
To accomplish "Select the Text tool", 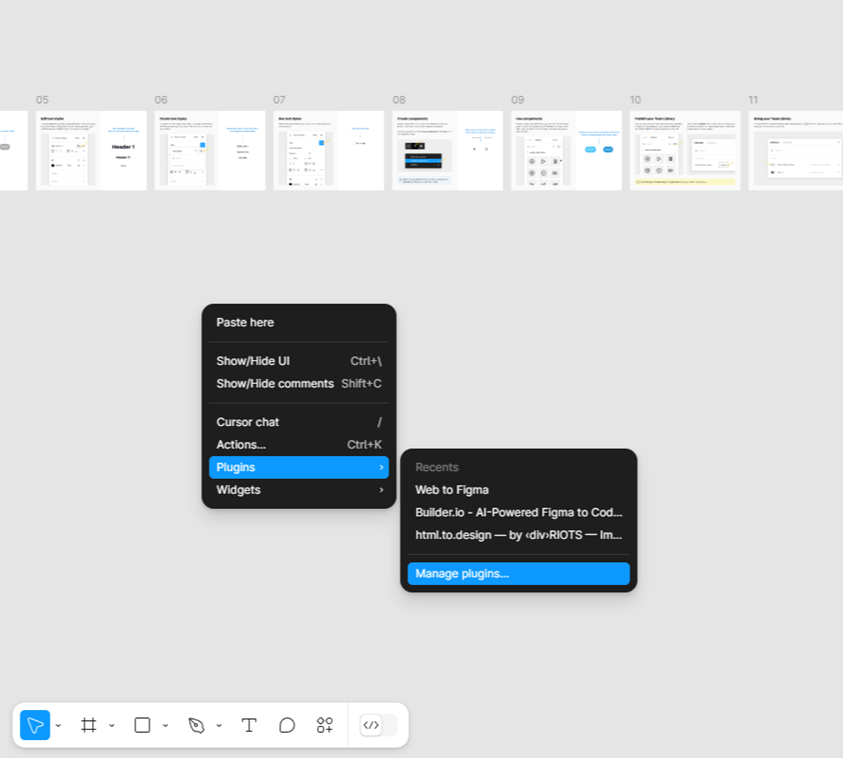I will click(x=249, y=725).
